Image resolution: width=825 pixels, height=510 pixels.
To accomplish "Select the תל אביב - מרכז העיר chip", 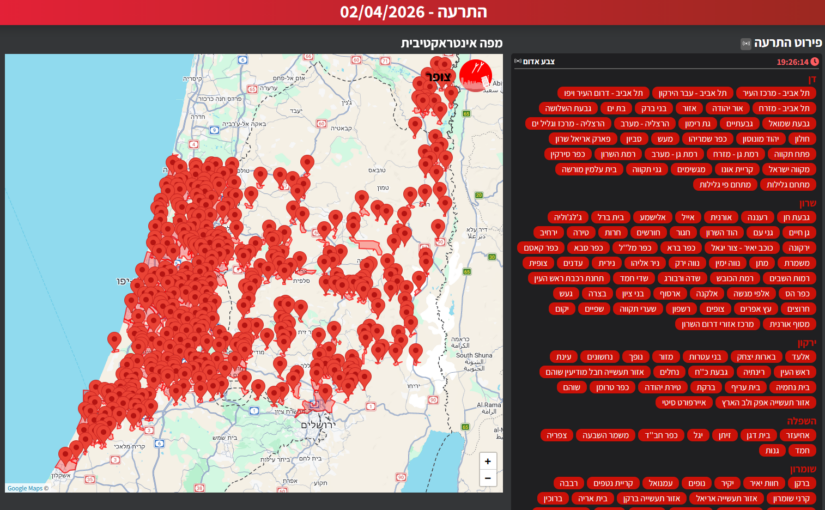I will tap(776, 93).
